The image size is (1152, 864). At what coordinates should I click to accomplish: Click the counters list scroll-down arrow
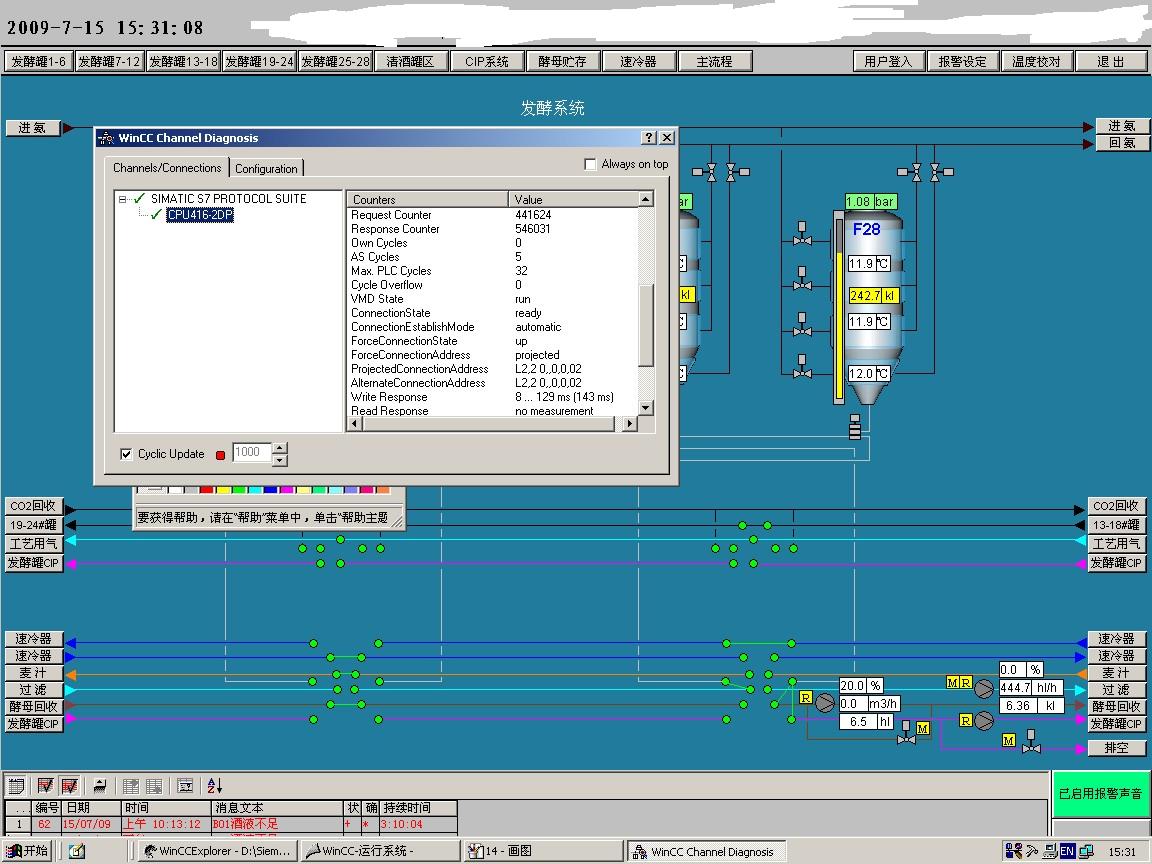click(x=646, y=408)
